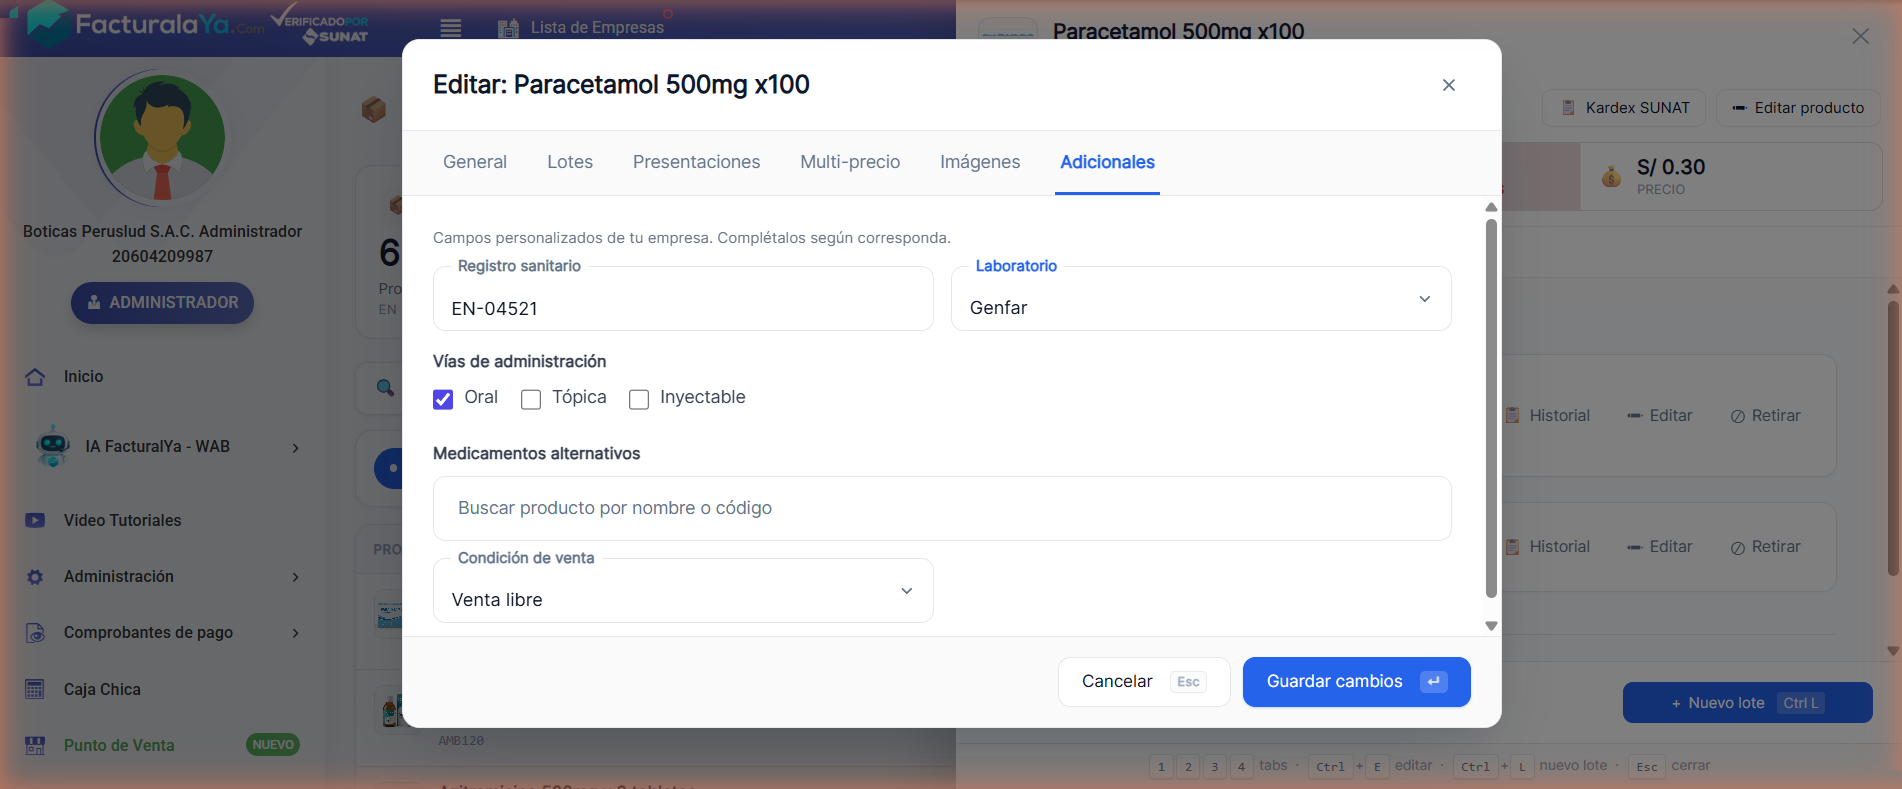Viewport: 1902px width, 789px height.
Task: Switch to the Lotes tab
Action: 570,162
